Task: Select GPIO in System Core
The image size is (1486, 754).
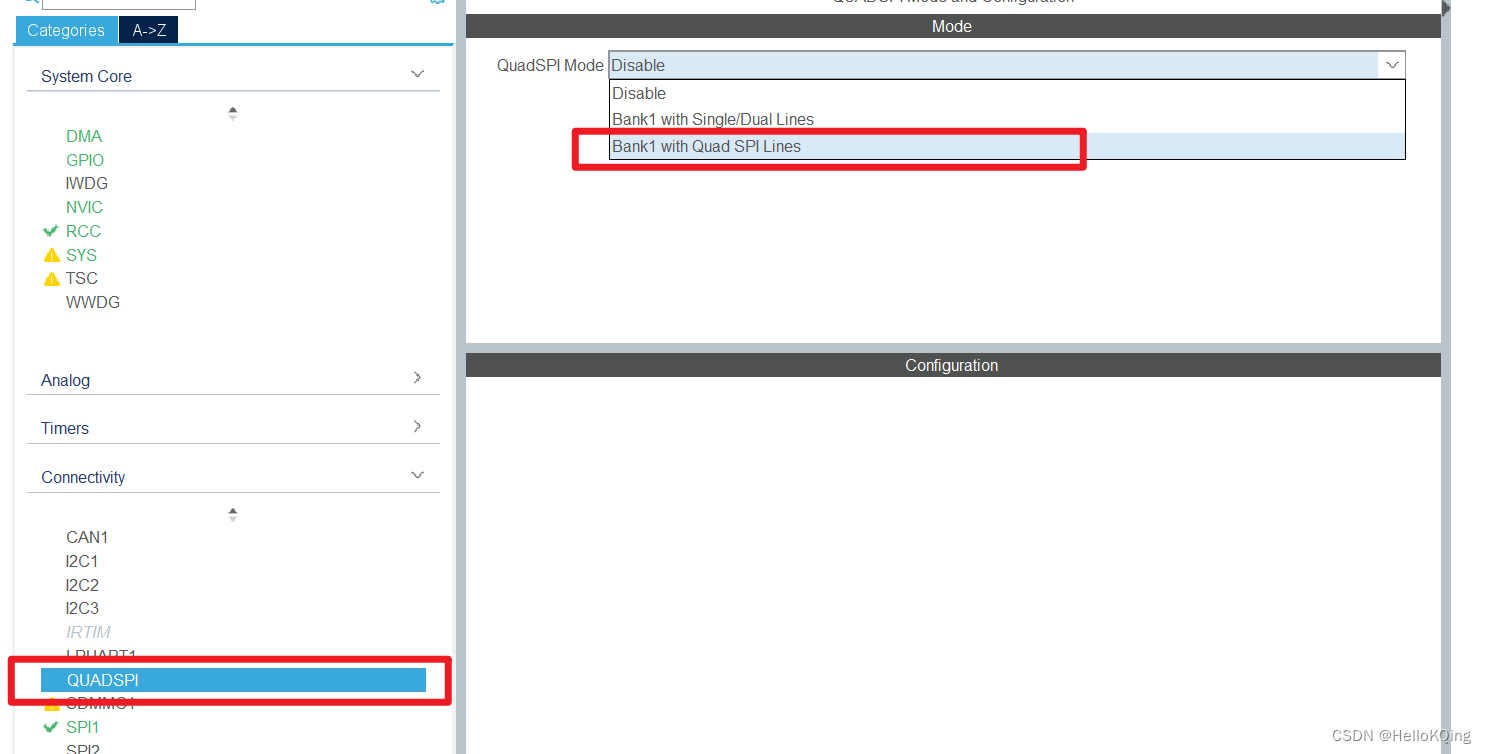Action: tap(85, 160)
